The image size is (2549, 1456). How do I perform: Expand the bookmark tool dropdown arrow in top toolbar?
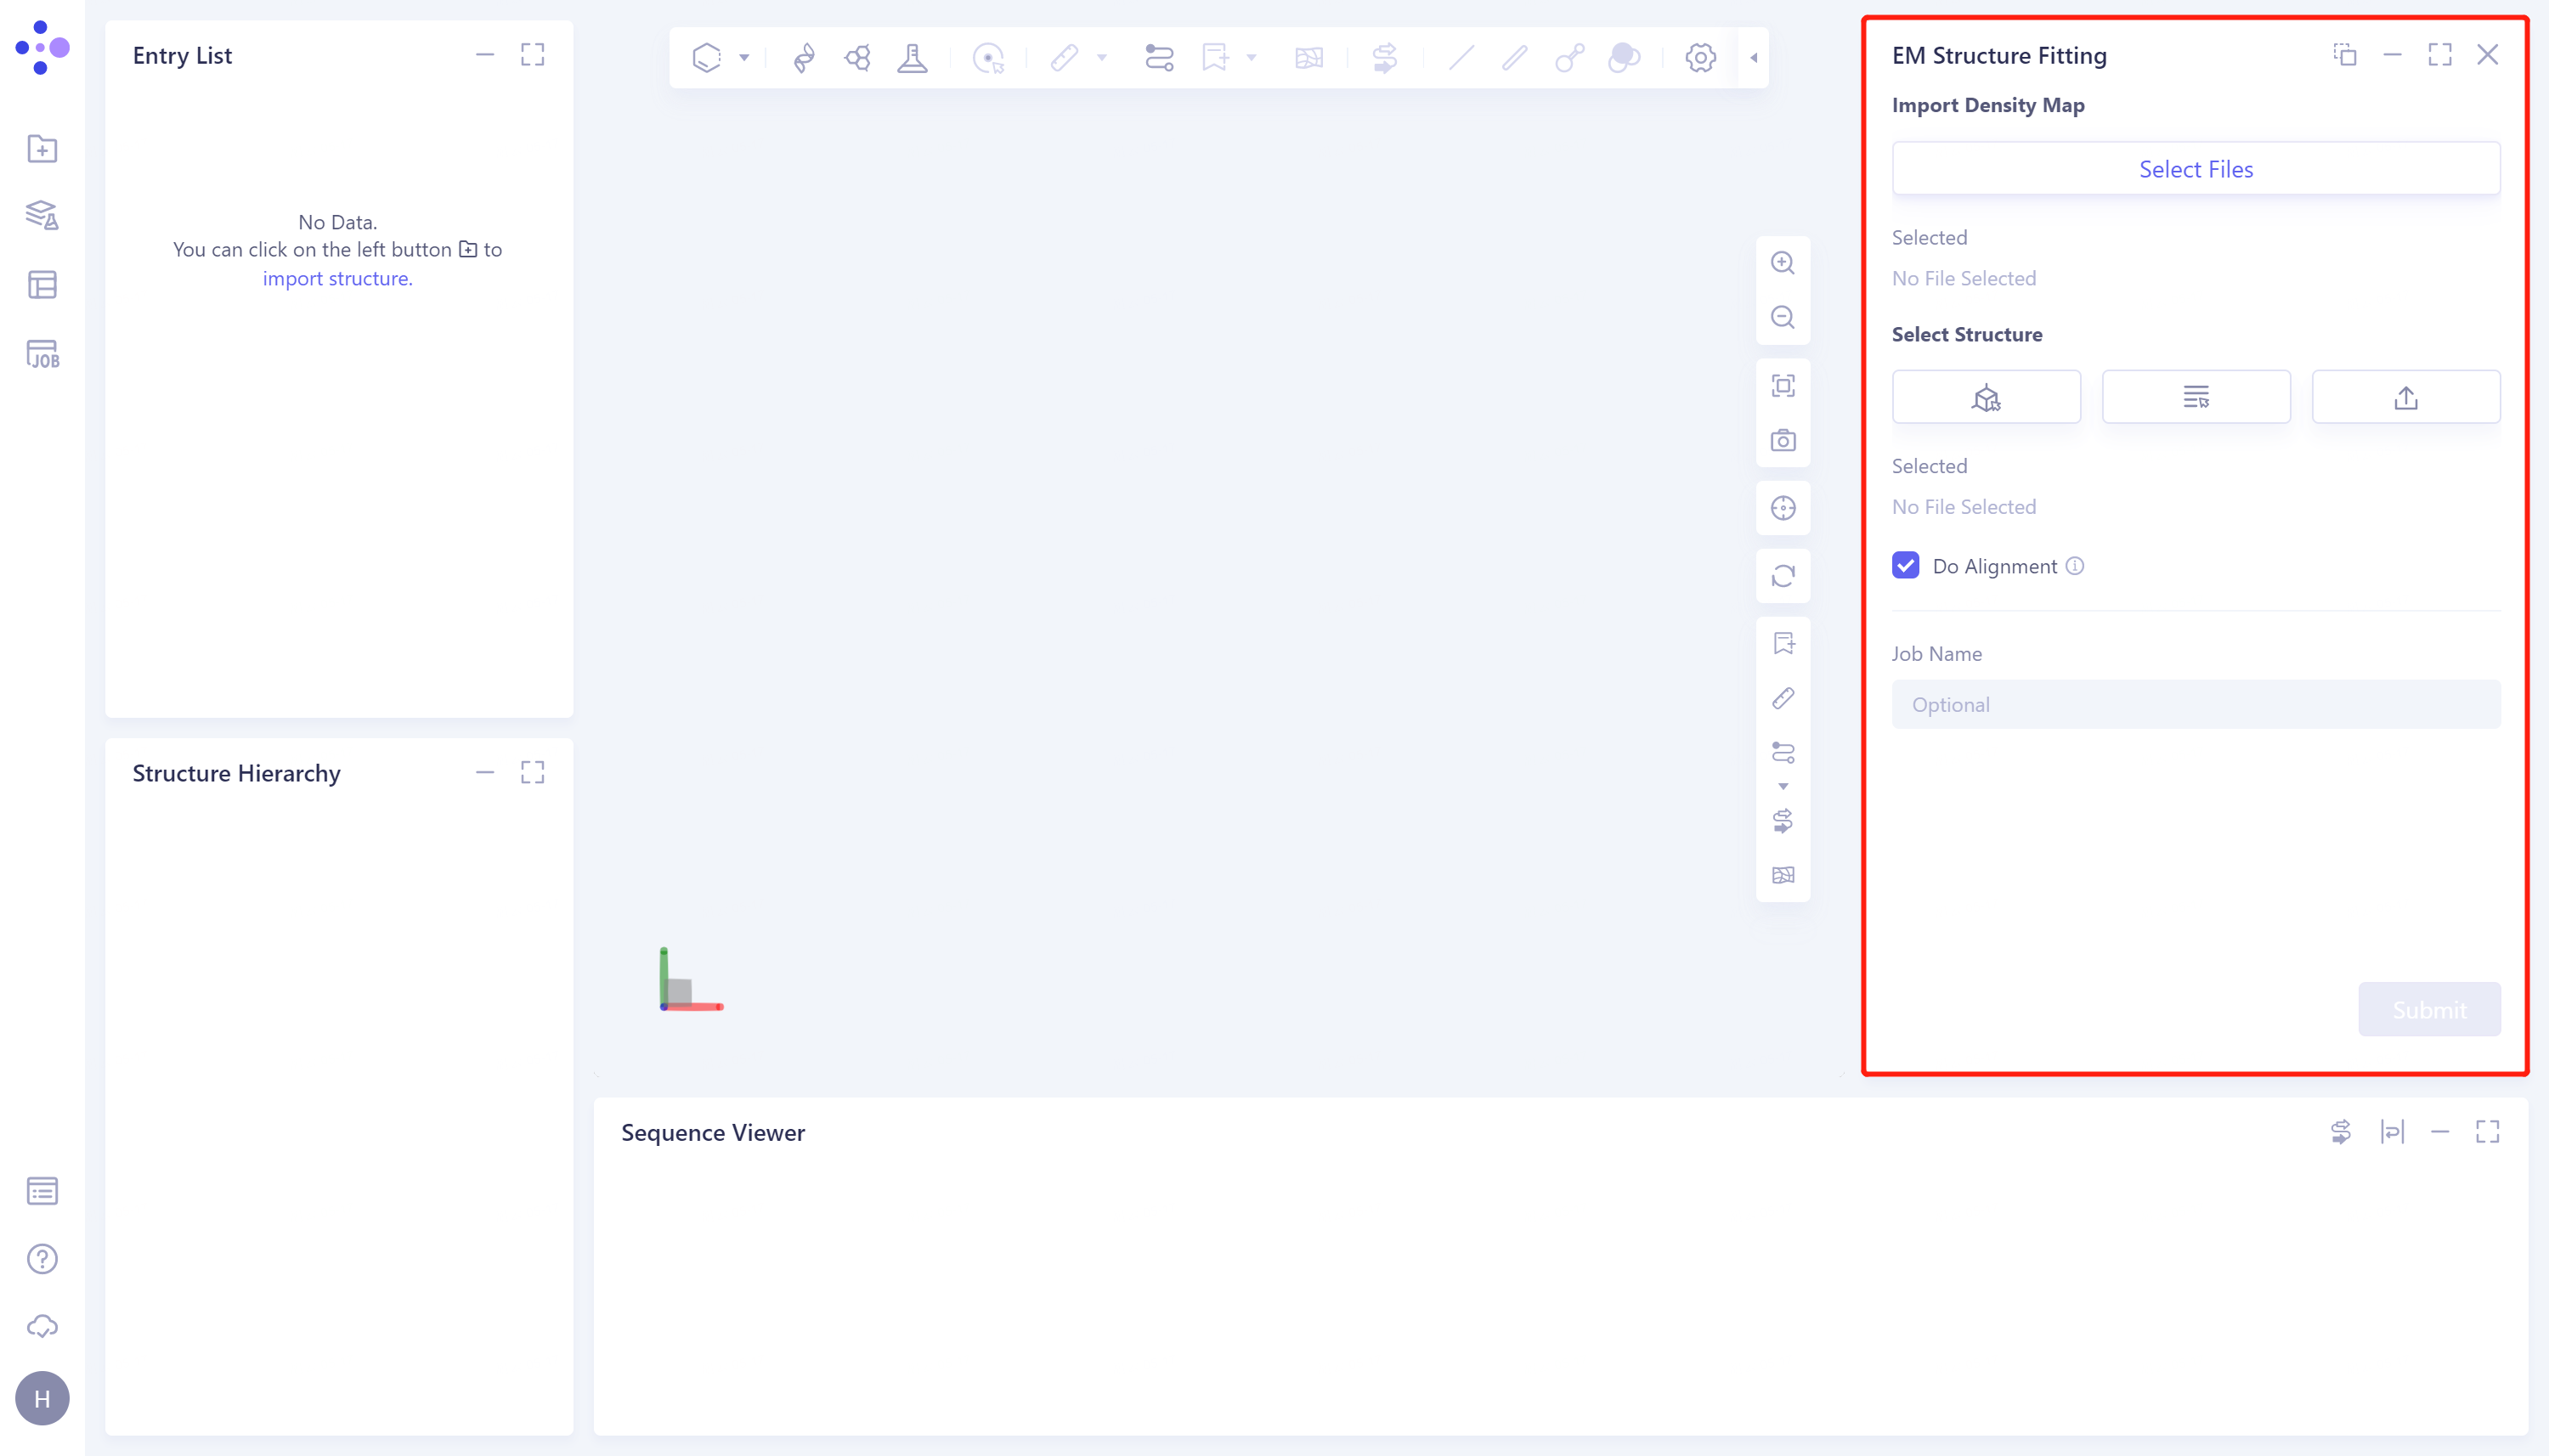(x=1251, y=58)
